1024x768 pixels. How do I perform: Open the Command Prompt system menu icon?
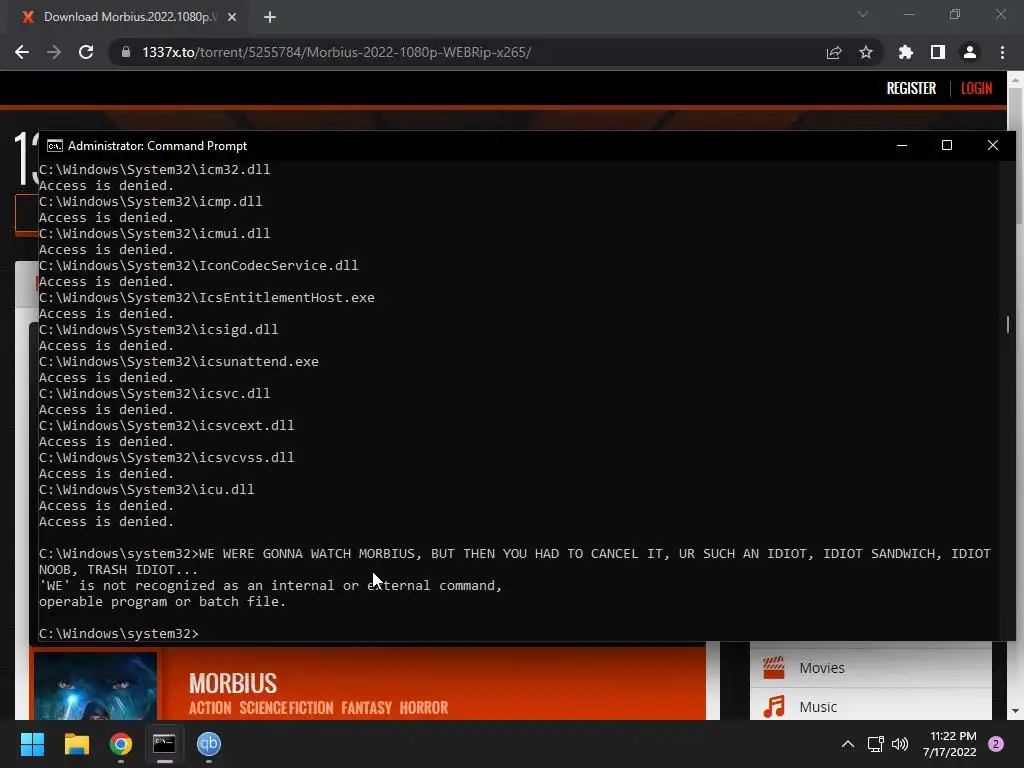point(55,145)
